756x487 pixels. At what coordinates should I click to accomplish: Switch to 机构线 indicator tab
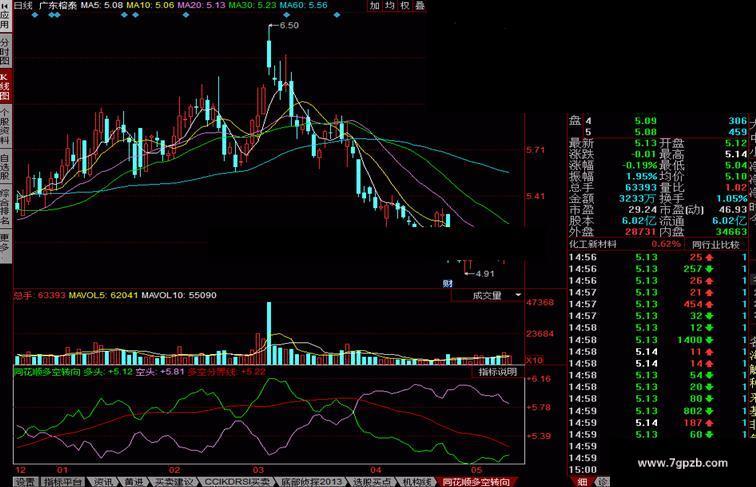pyautogui.click(x=416, y=482)
